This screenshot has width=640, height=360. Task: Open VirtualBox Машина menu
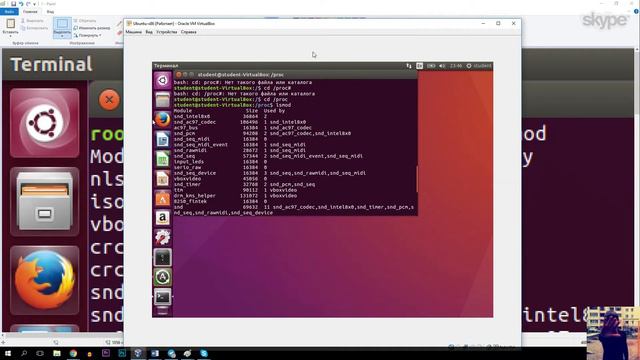(x=133, y=32)
